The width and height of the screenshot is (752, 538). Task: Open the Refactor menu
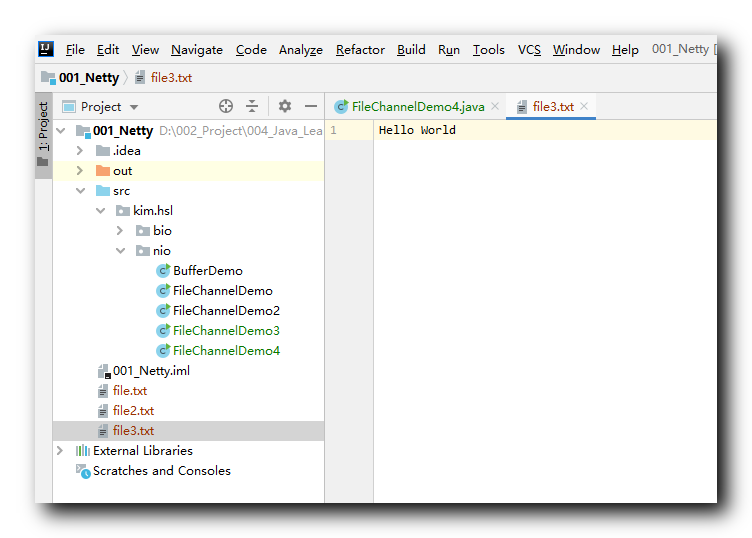pos(360,50)
